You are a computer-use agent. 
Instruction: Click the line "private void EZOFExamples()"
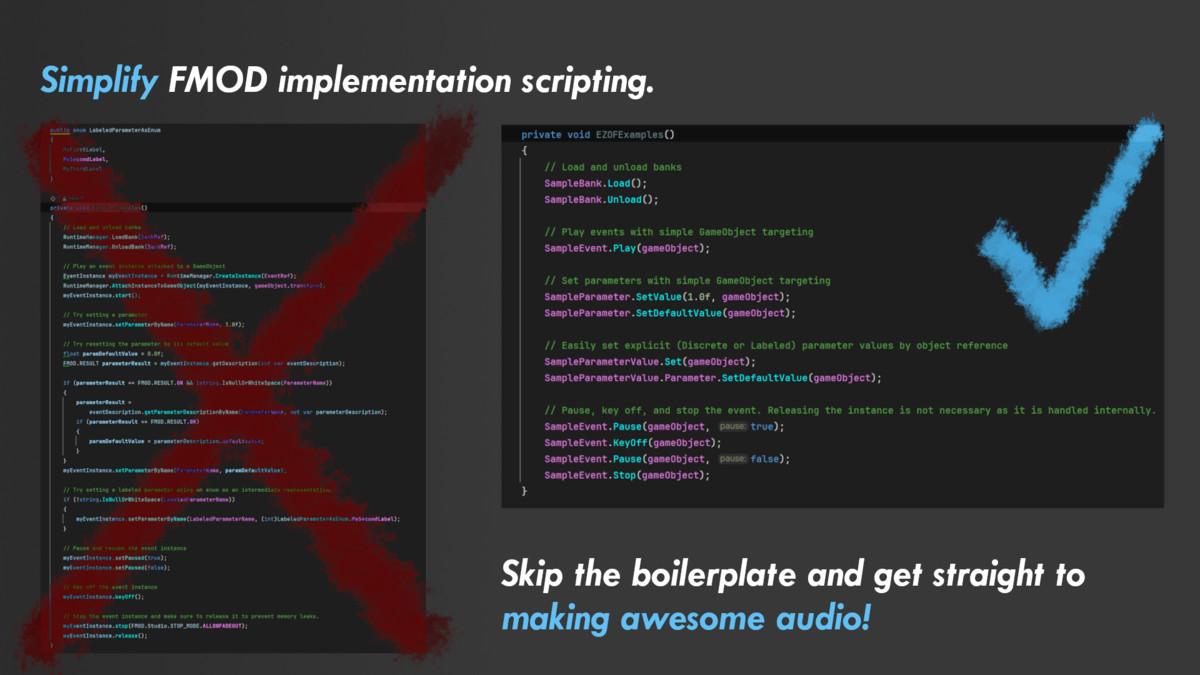coord(598,134)
